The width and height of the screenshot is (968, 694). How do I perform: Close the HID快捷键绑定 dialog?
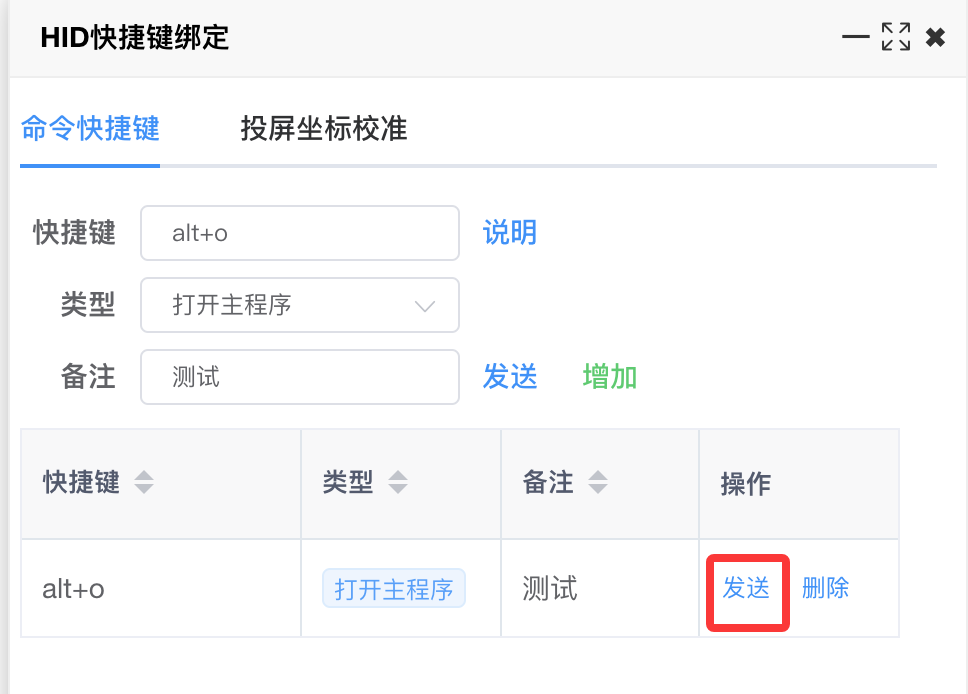(x=935, y=38)
